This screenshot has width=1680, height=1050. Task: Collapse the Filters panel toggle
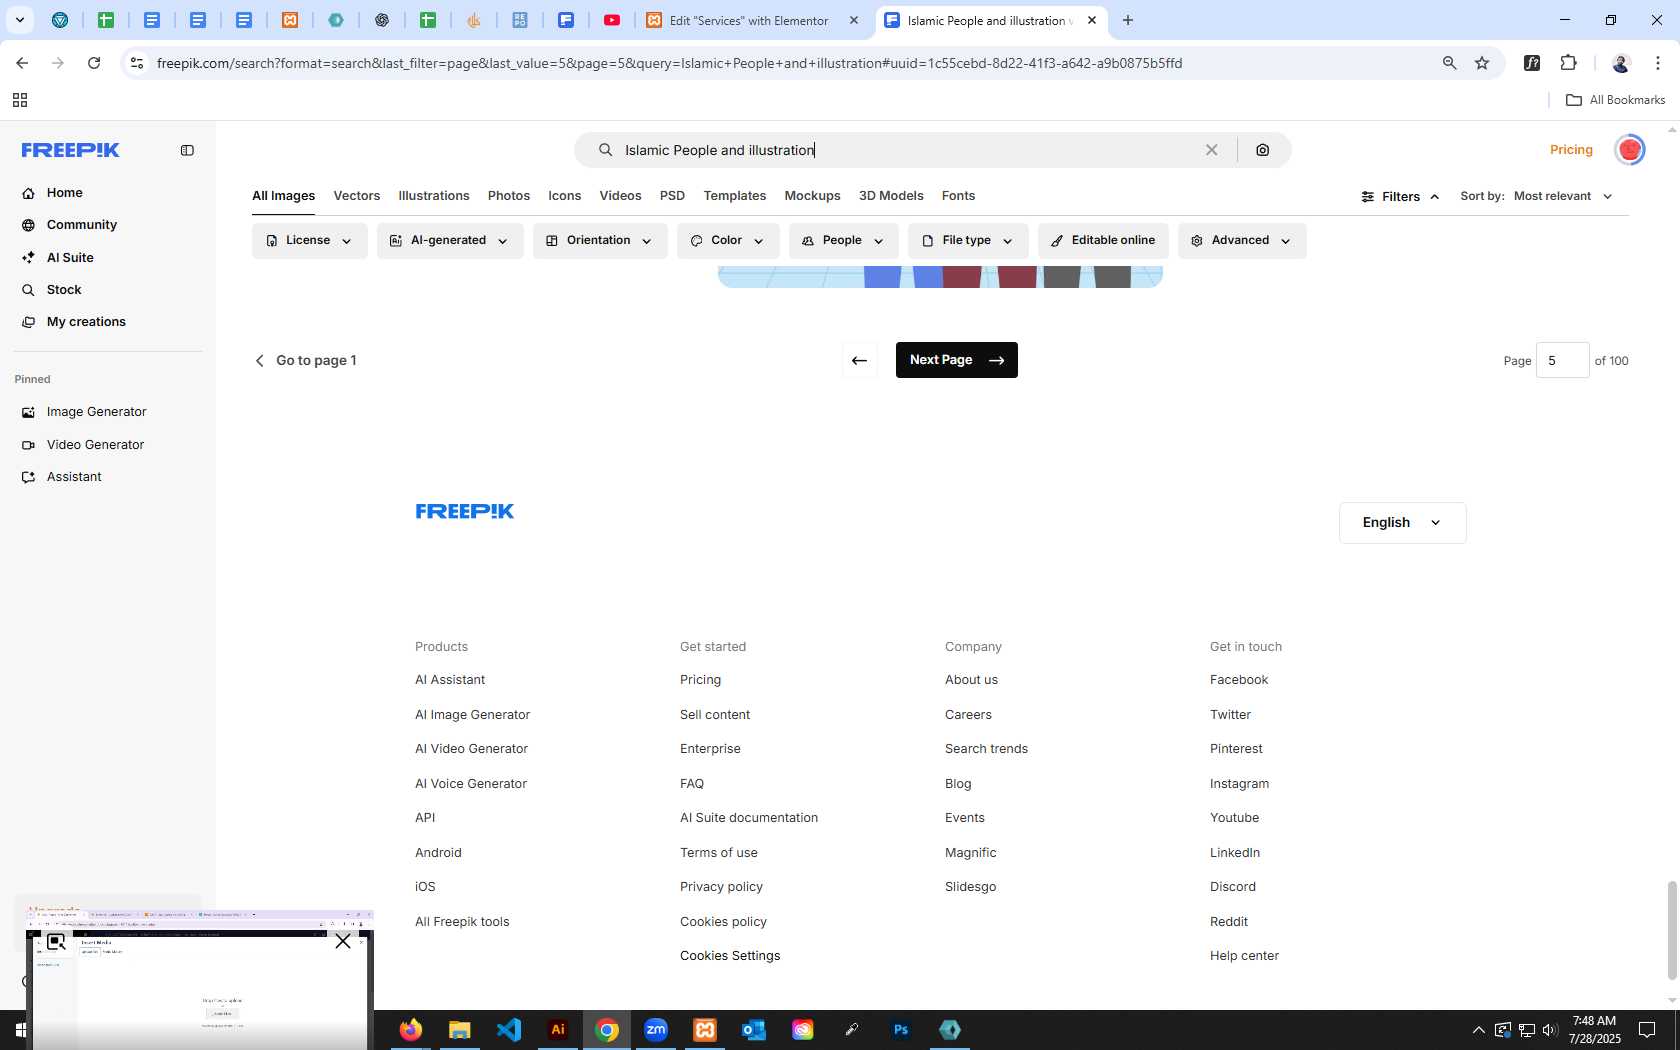point(1400,197)
